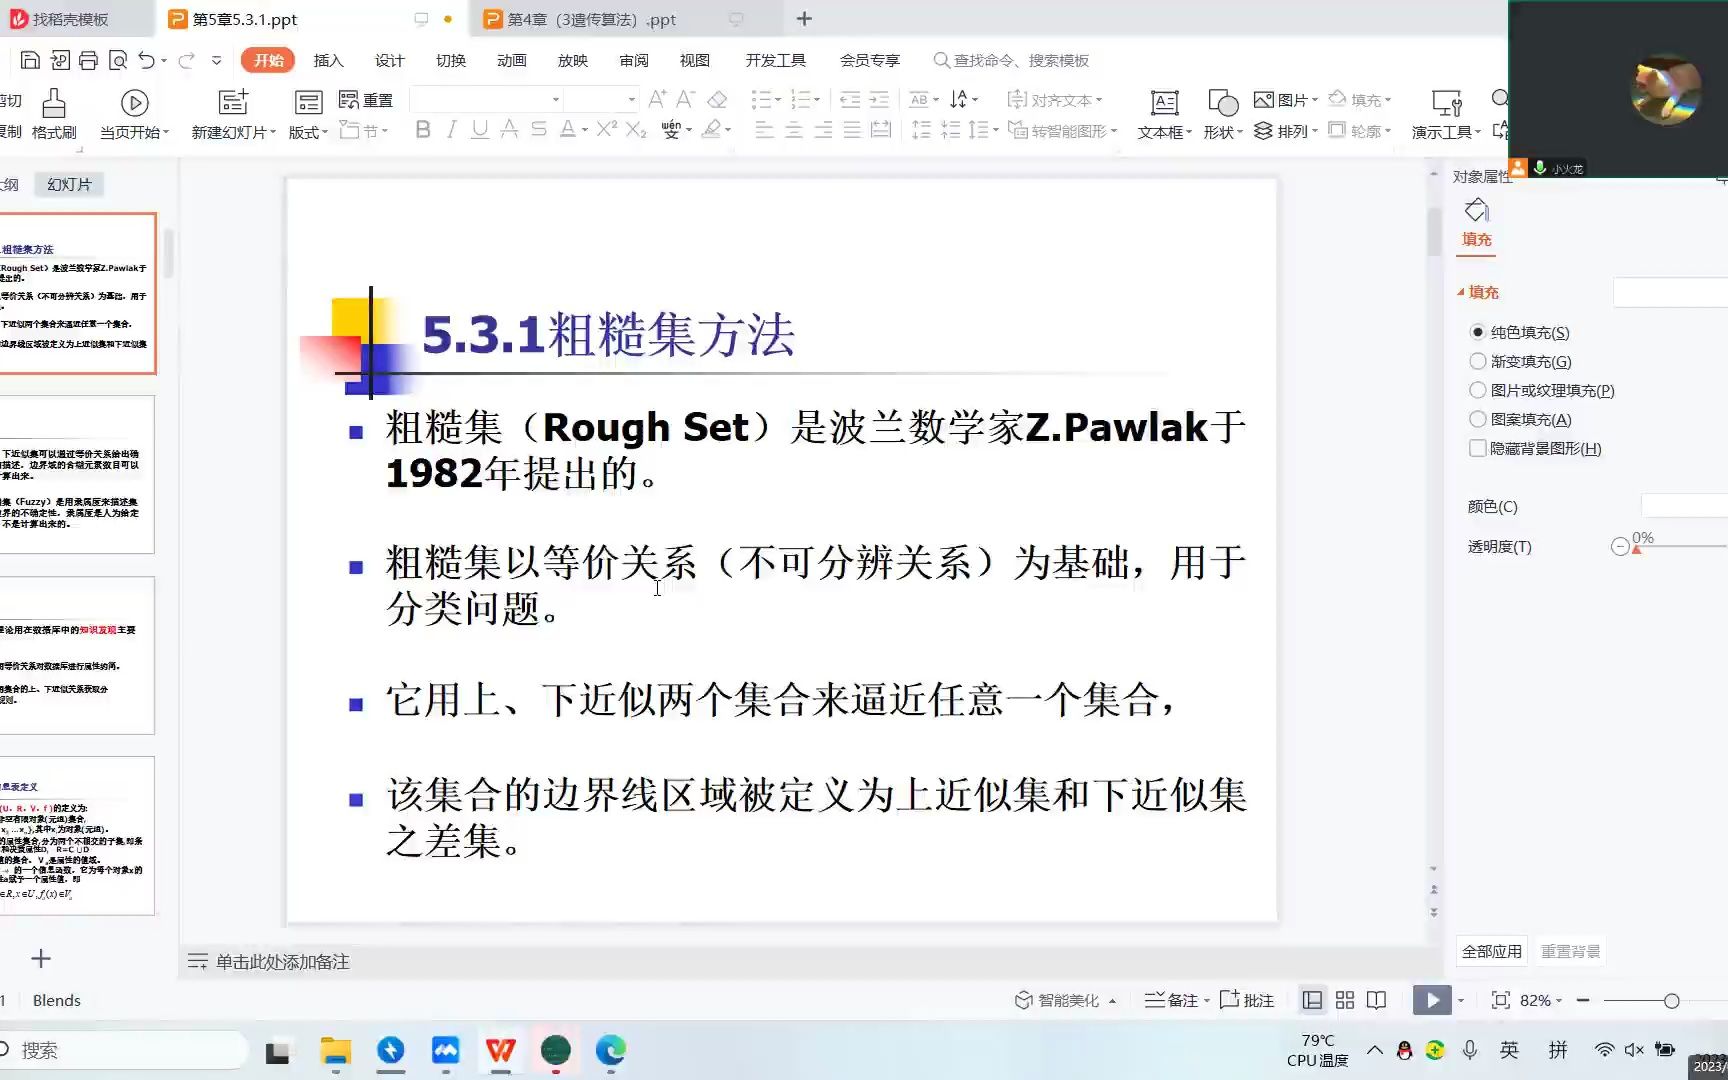The width and height of the screenshot is (1728, 1080).
Task: Click the Play slideshow button in status bar
Action: pyautogui.click(x=1432, y=1000)
